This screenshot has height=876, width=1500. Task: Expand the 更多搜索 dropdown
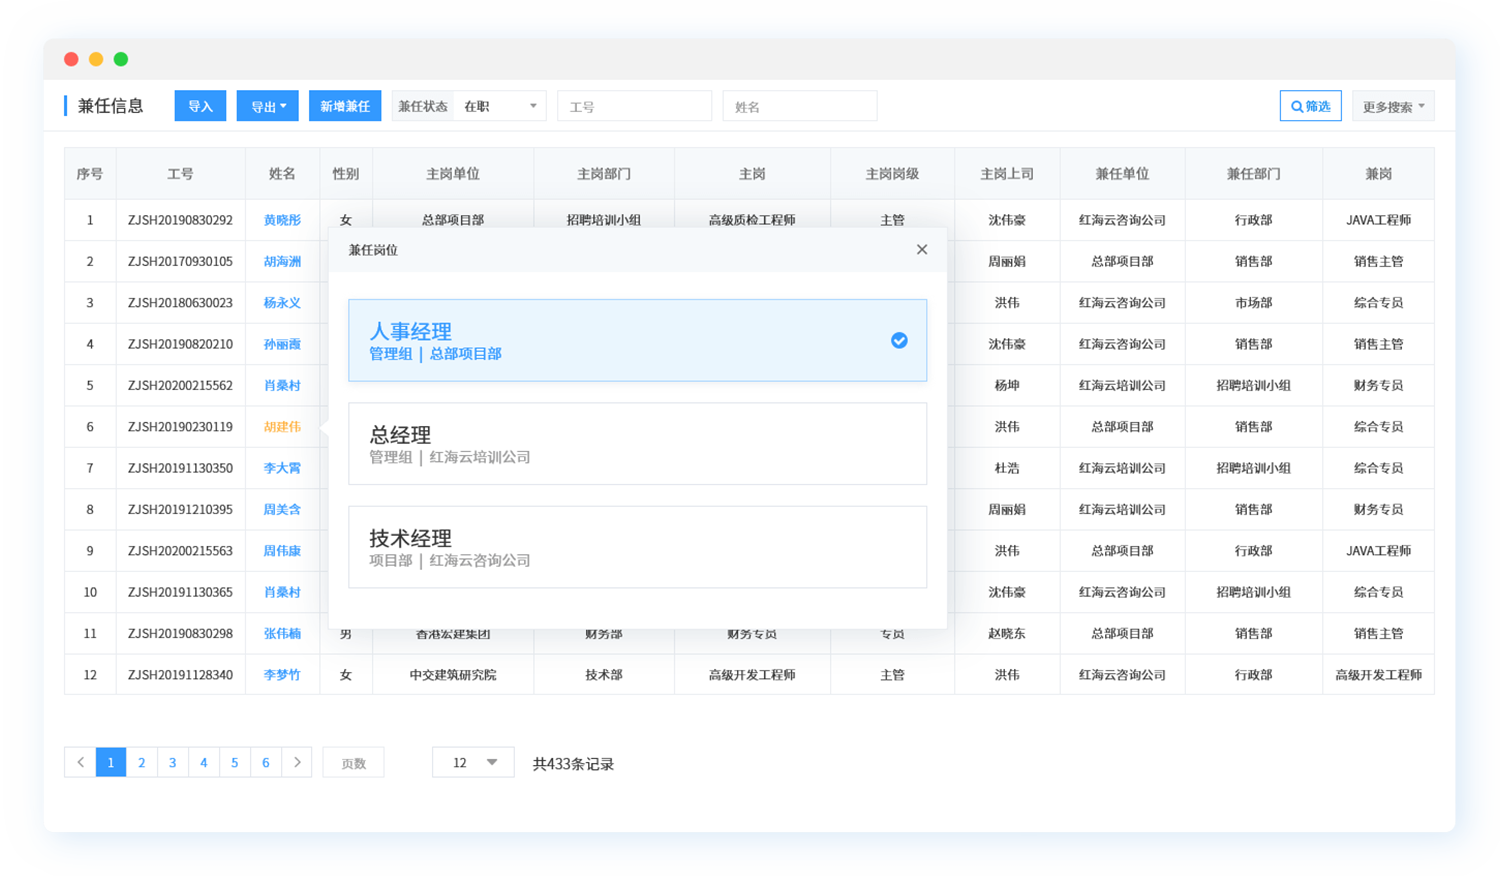click(1393, 106)
